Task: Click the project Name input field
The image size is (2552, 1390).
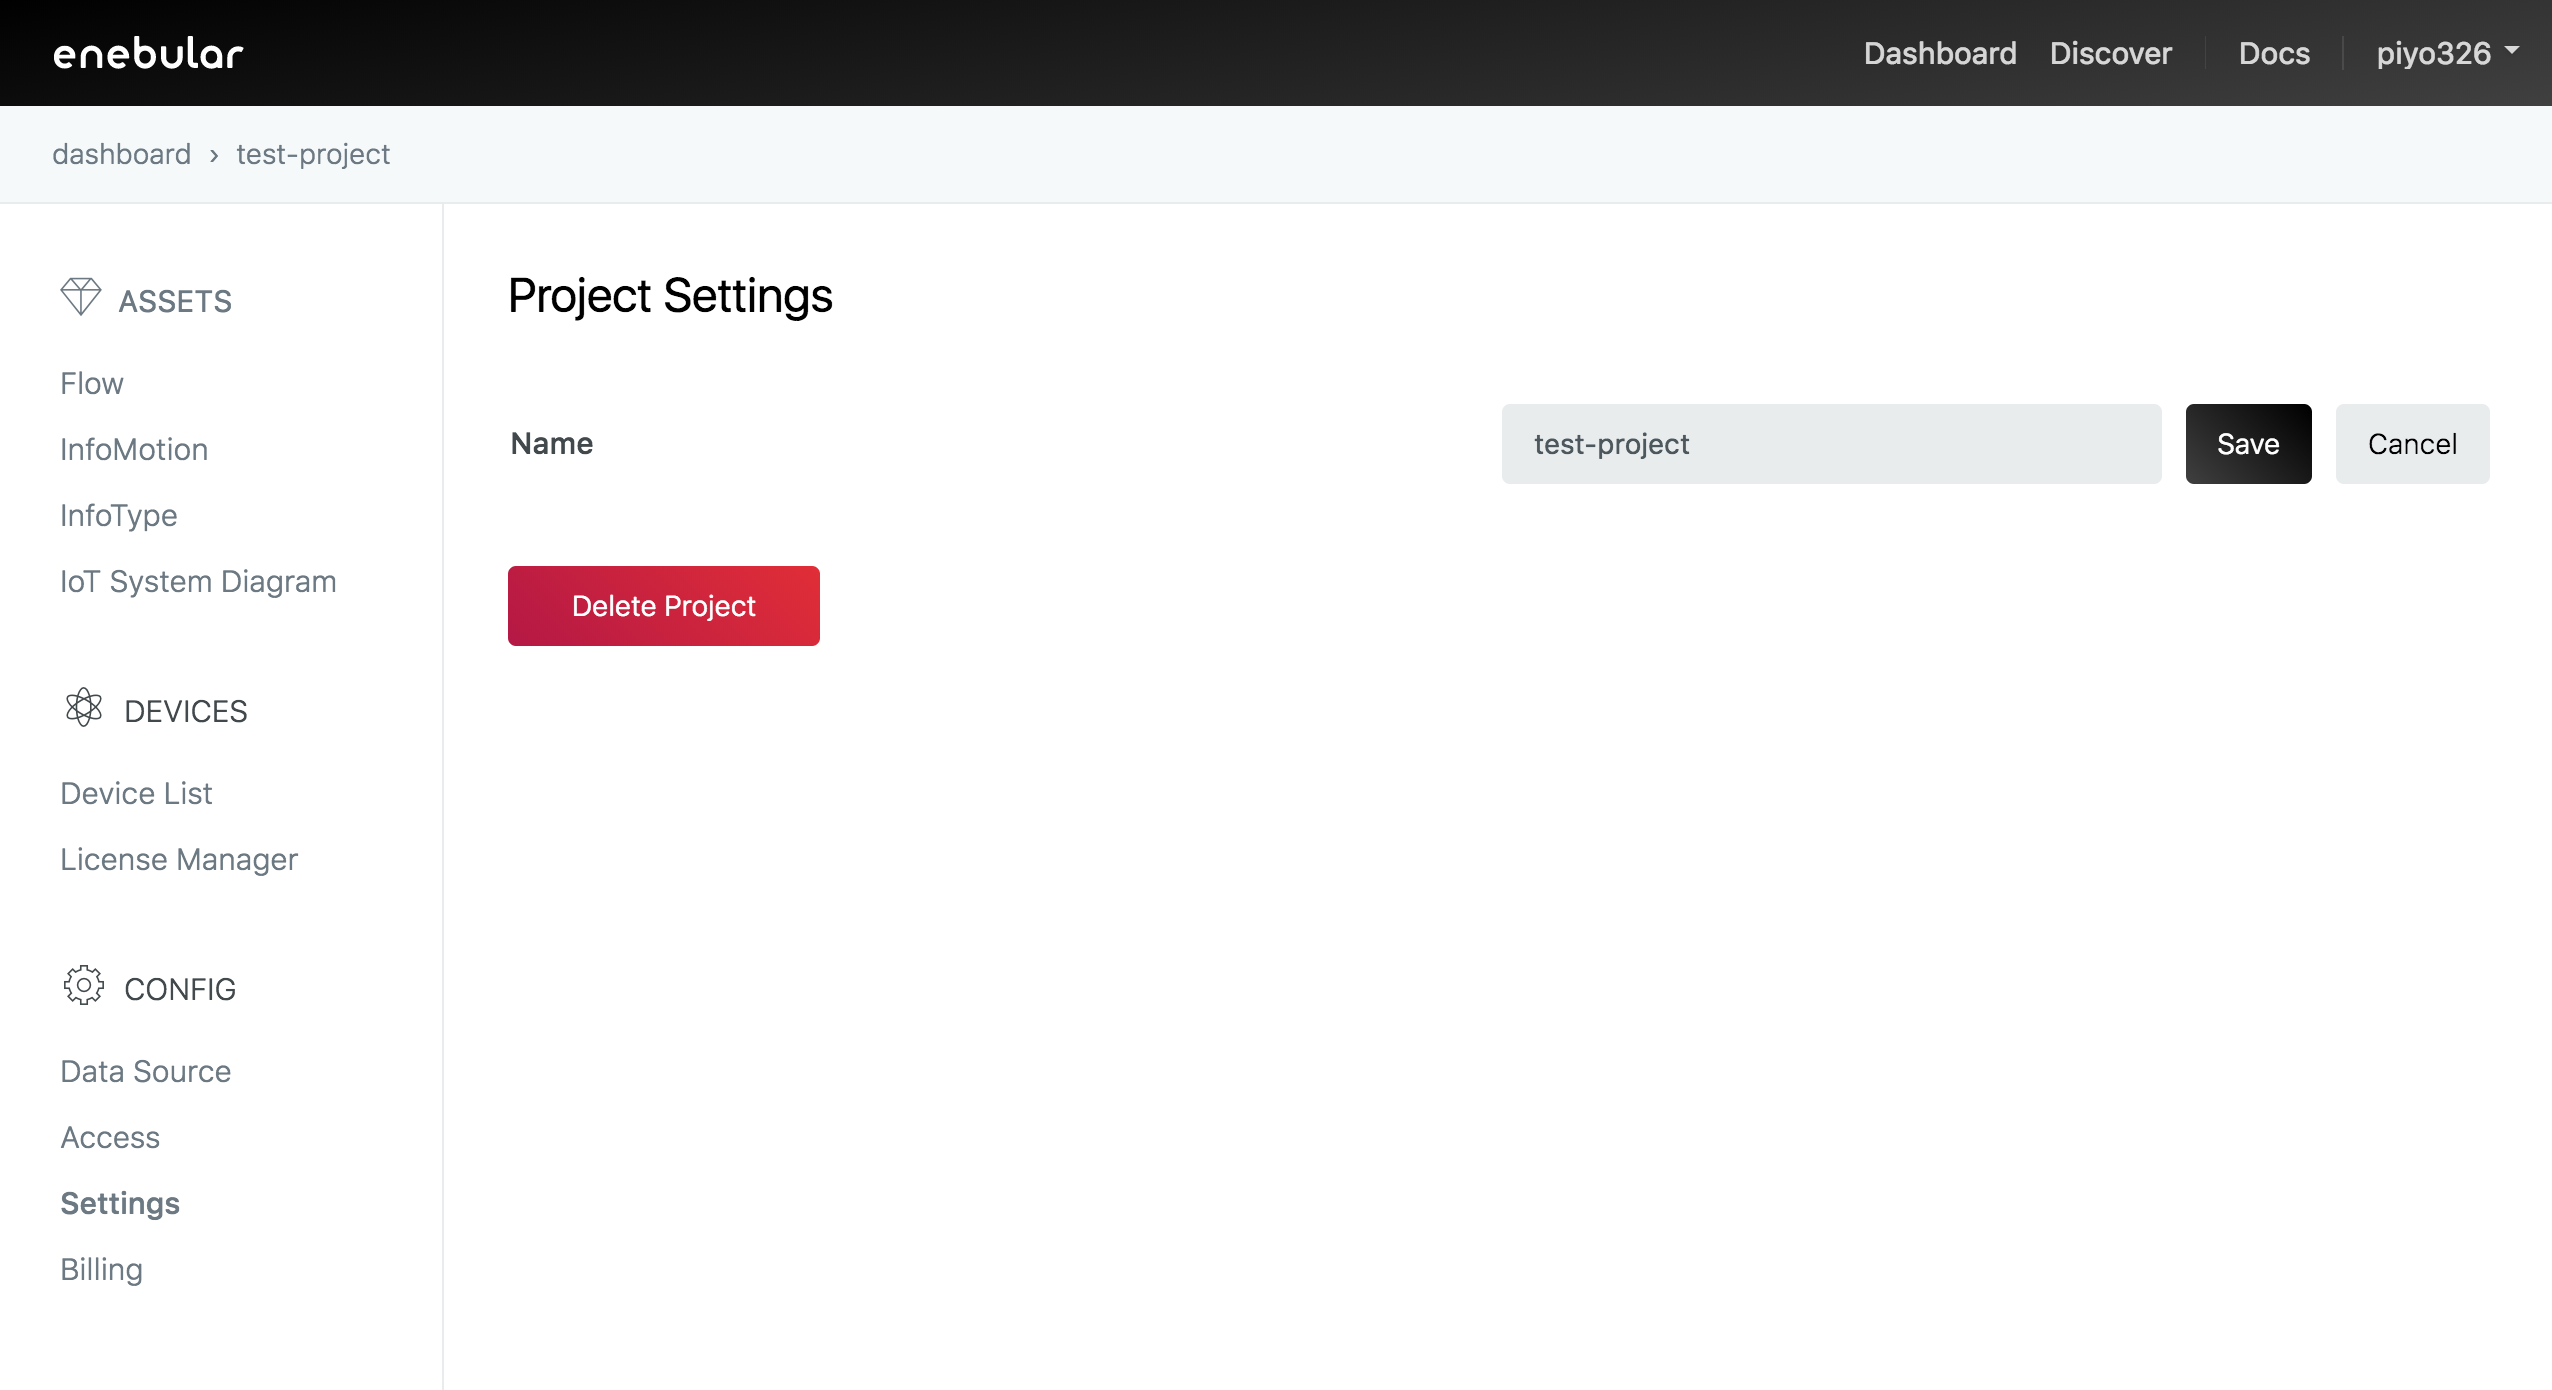Action: click(x=1830, y=444)
